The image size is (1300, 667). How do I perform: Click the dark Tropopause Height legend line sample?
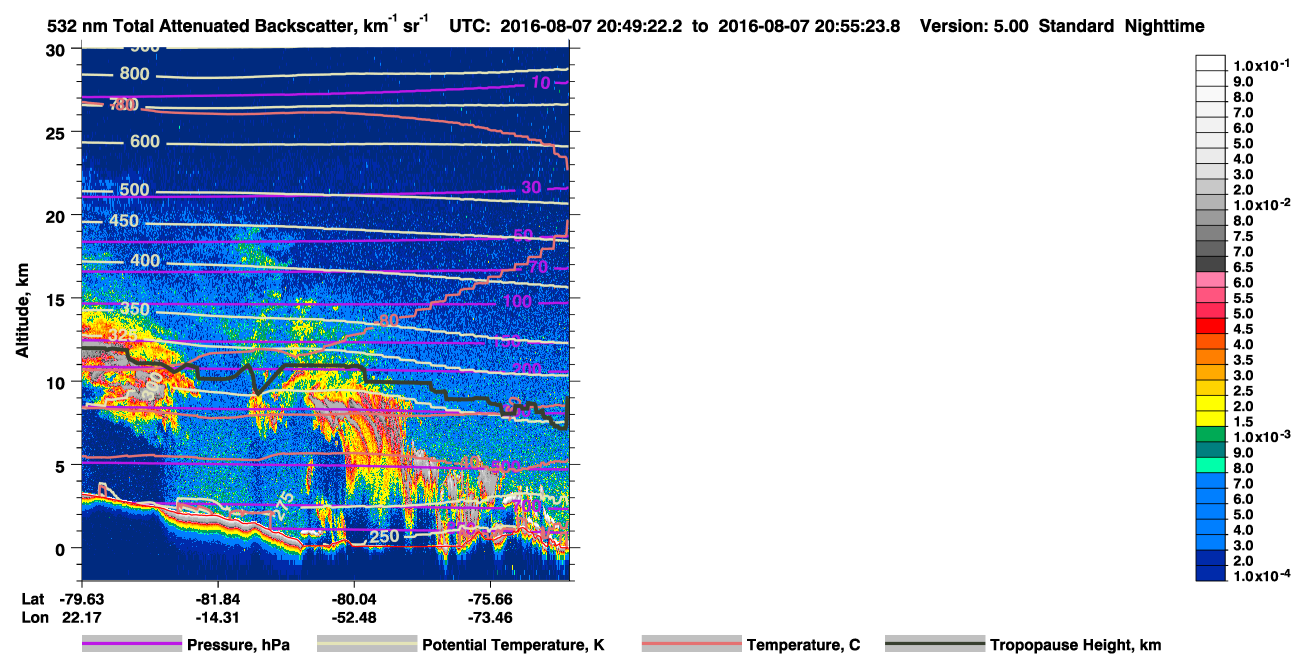click(934, 645)
